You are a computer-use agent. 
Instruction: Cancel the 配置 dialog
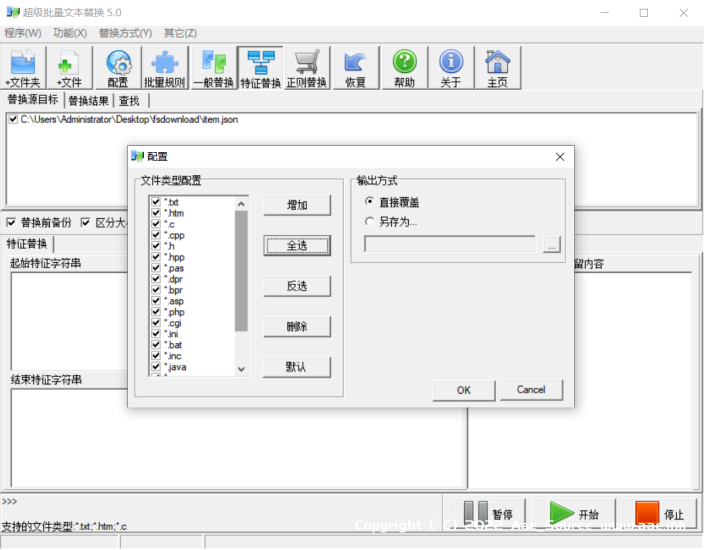(x=531, y=390)
